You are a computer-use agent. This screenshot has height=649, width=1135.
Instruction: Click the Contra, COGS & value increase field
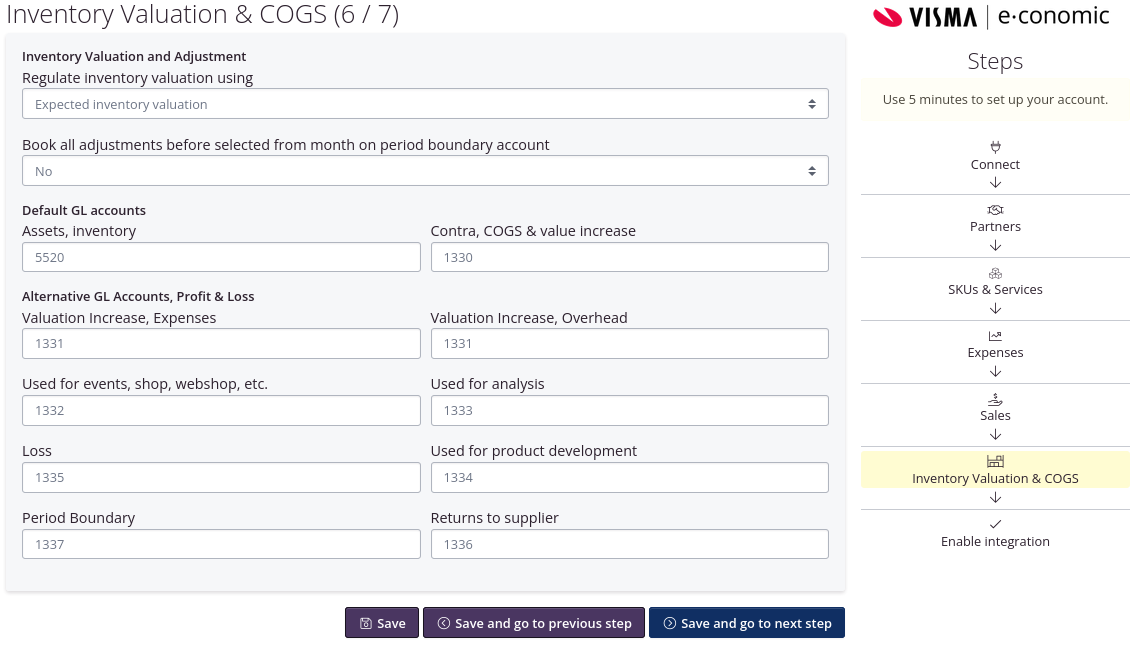pos(629,257)
